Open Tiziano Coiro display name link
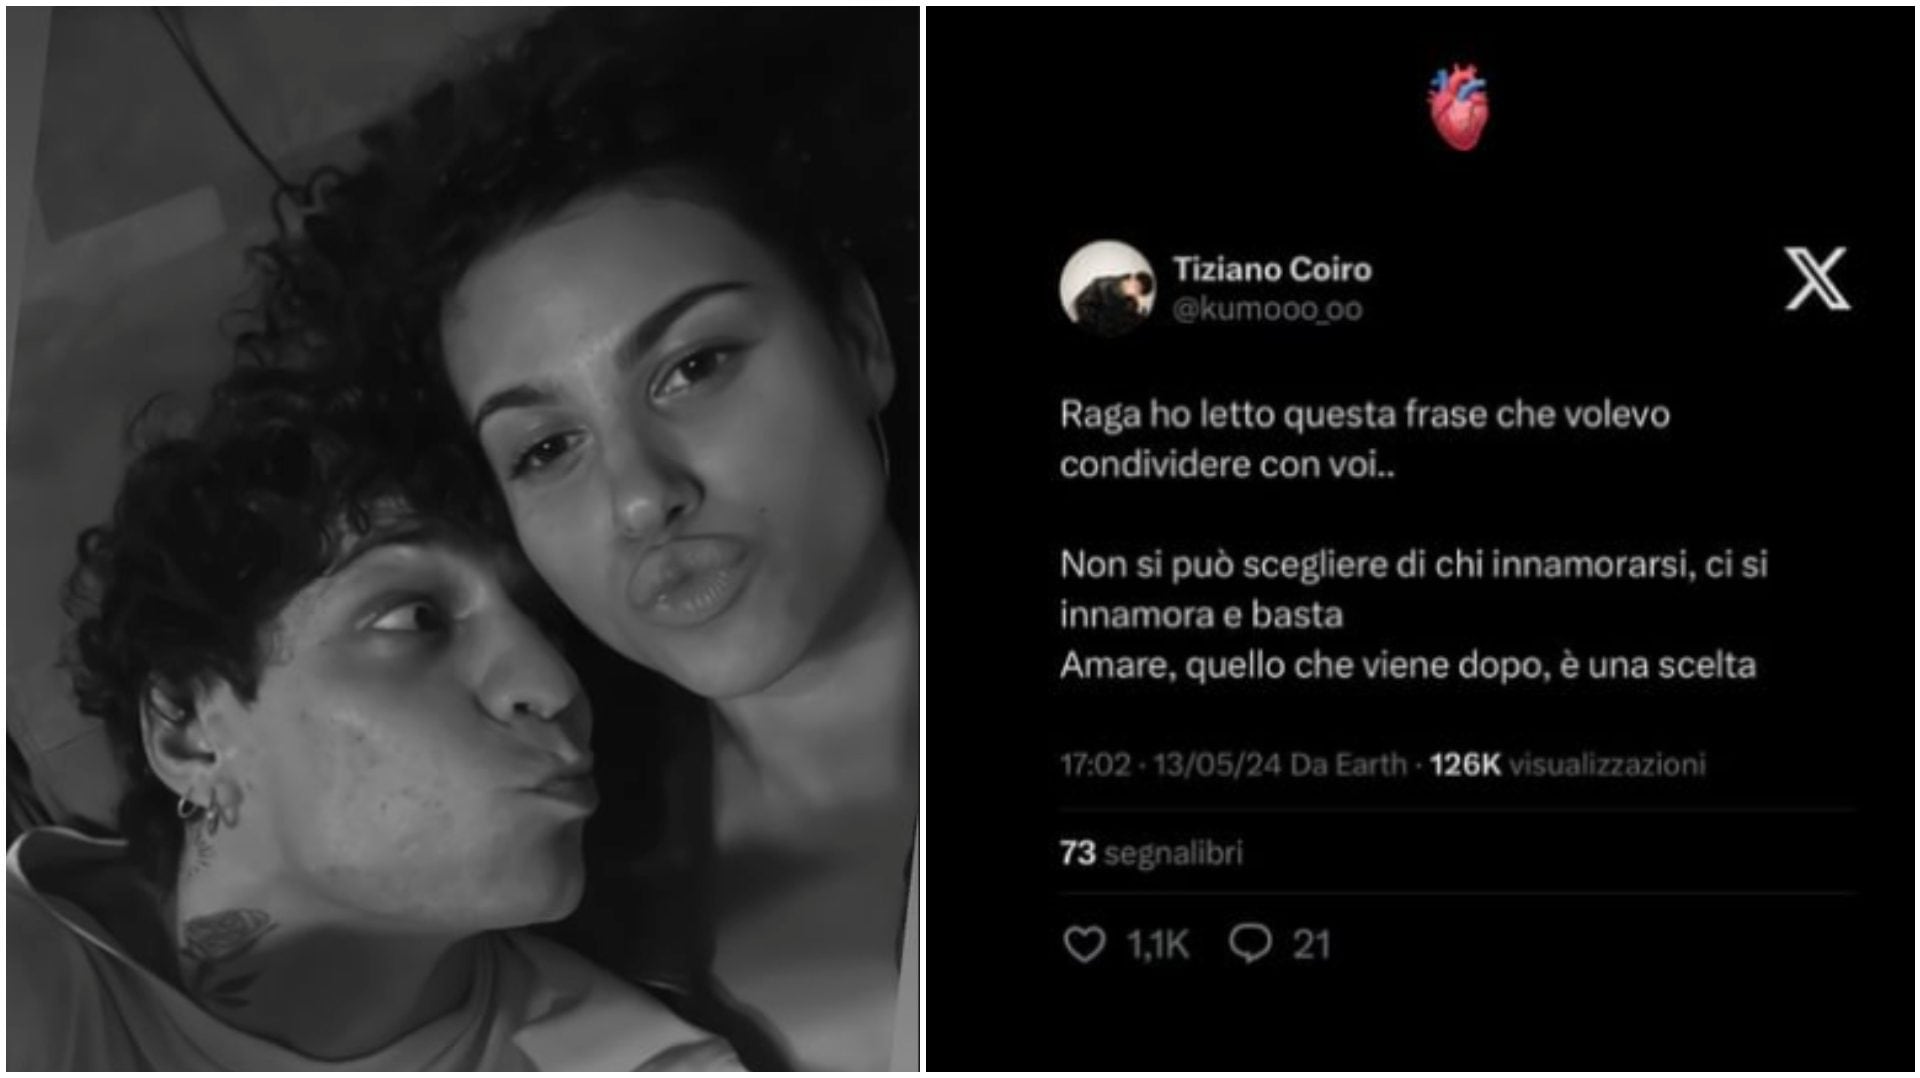Image resolution: width=1920 pixels, height=1078 pixels. [x=1272, y=270]
